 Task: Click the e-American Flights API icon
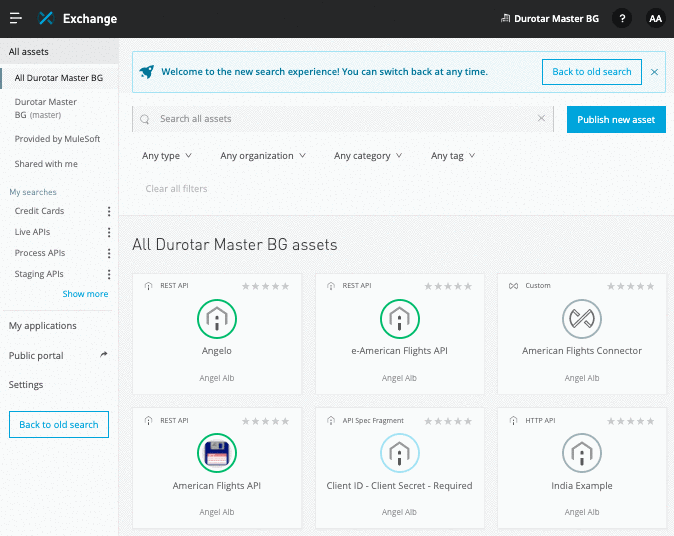[x=399, y=319]
